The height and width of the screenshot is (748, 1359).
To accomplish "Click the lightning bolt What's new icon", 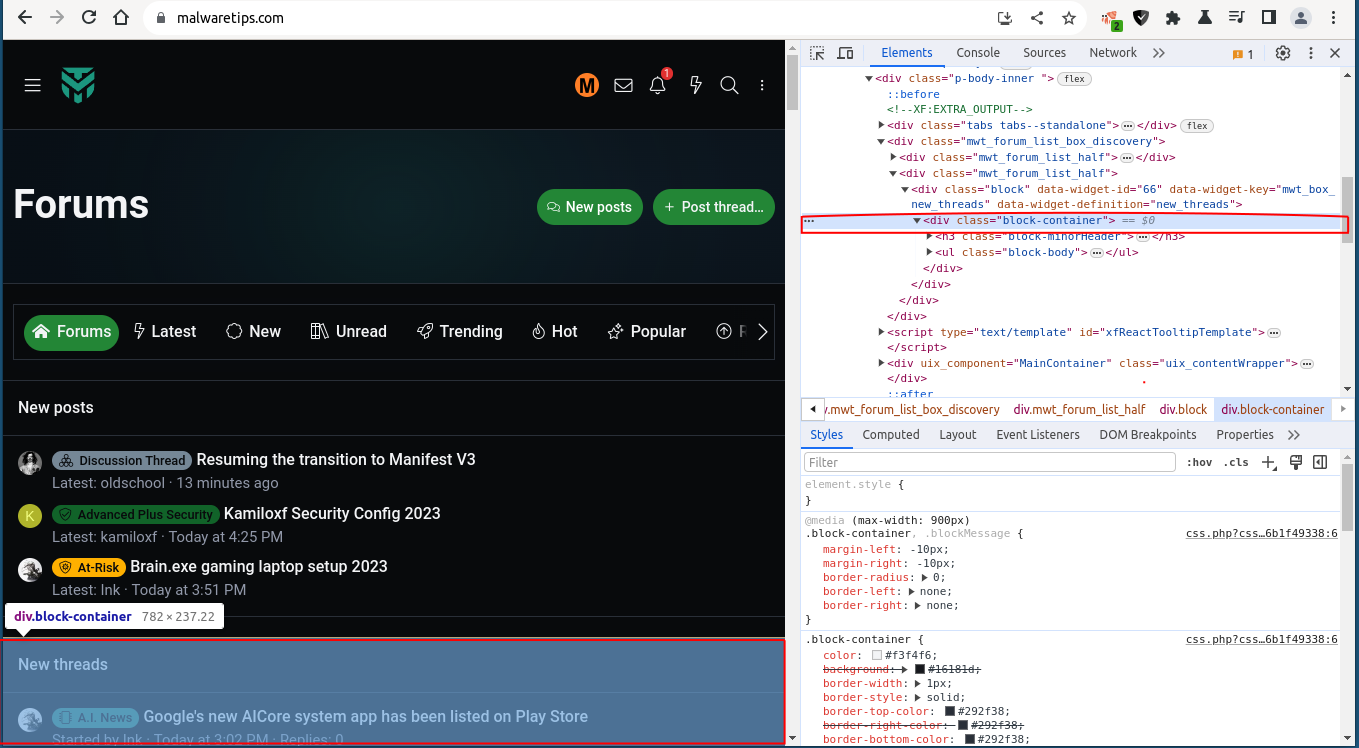I will [x=696, y=86].
